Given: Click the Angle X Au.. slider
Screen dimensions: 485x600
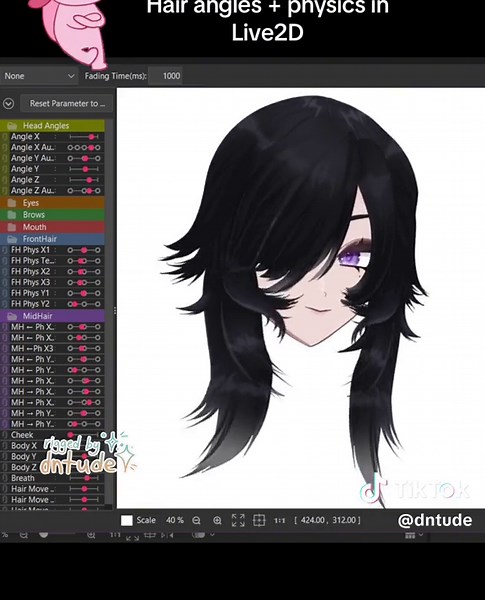Looking at the screenshot, I should [x=84, y=147].
